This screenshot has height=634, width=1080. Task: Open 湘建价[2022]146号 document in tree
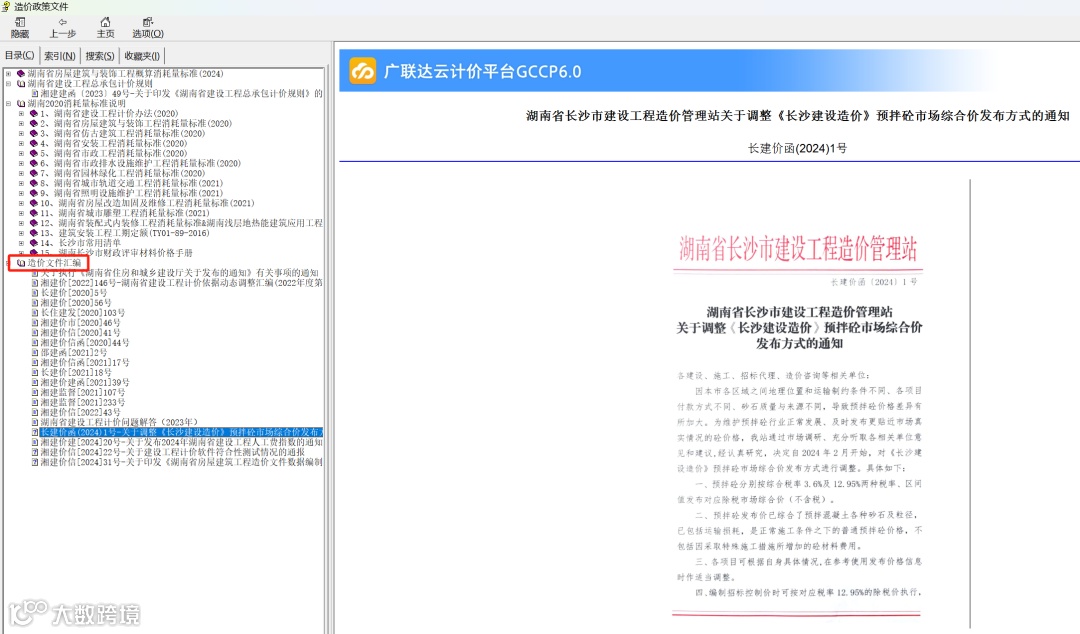click(181, 283)
